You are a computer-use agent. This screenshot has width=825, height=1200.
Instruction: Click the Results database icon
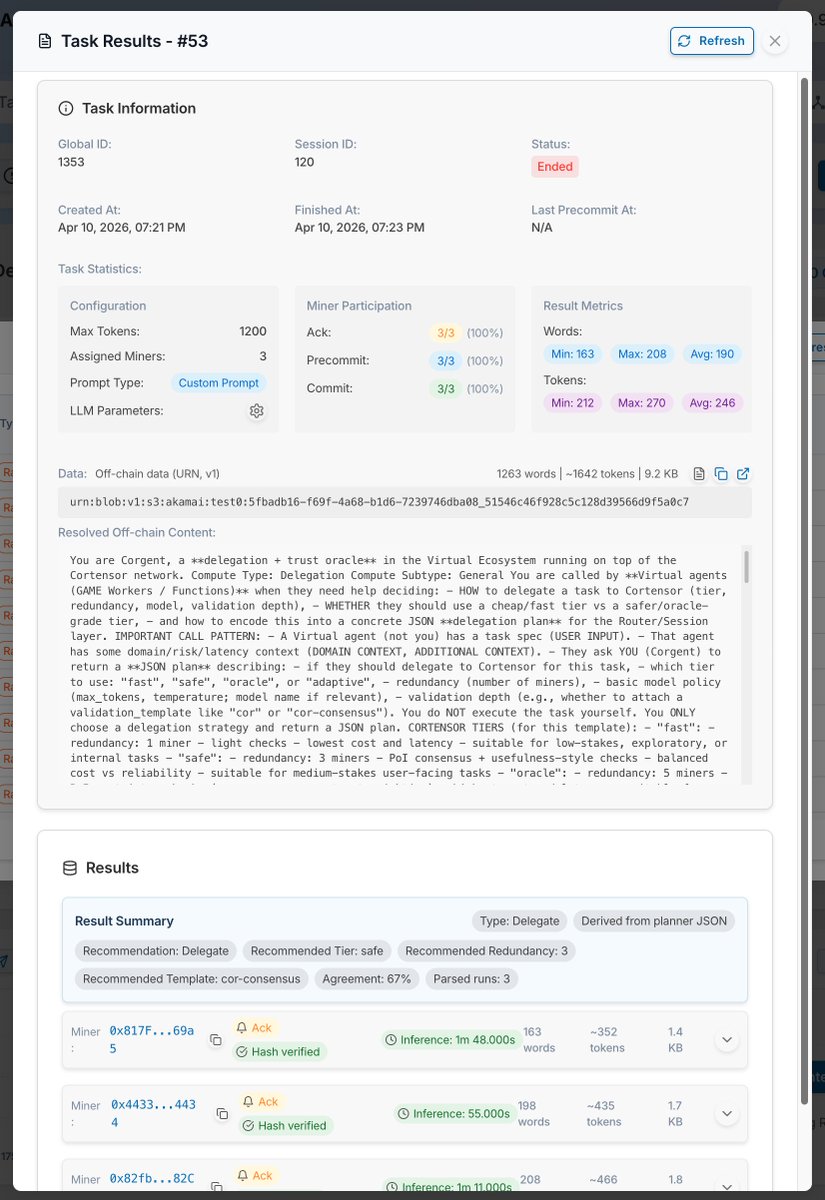click(x=70, y=868)
